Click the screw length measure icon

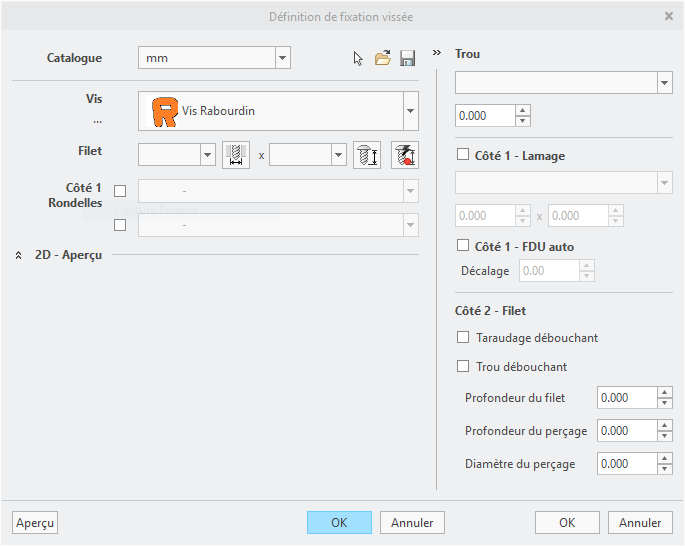coord(367,155)
